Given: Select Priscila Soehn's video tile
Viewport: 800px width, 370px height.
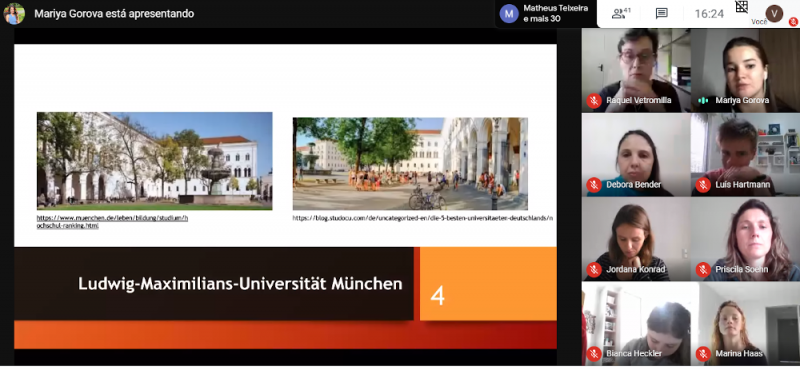Looking at the screenshot, I should [x=745, y=239].
